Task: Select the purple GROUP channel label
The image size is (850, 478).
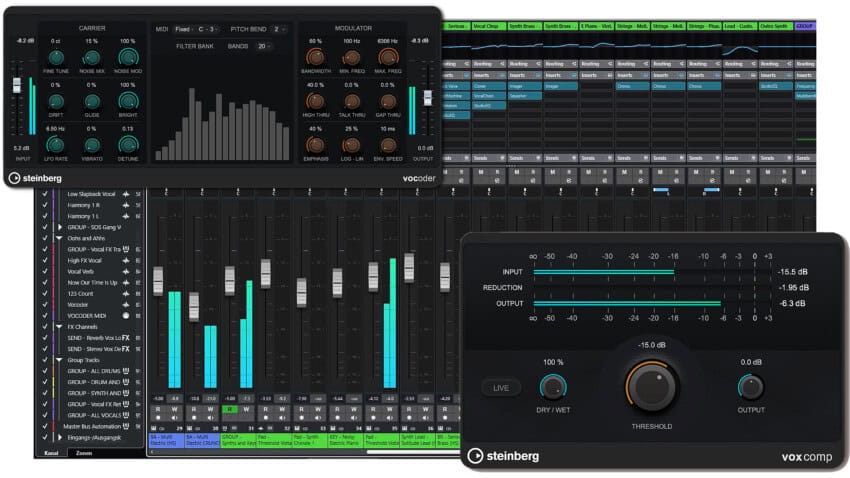Action: (805, 26)
